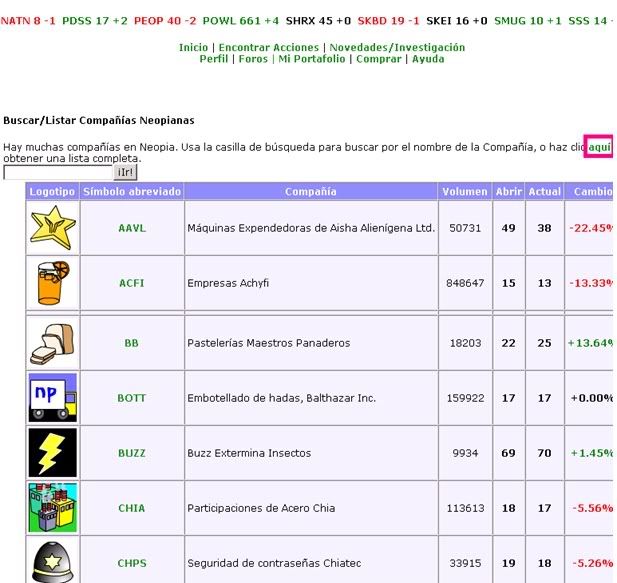Click the BUZZ lightning bolt logo
617x583 pixels.
click(53, 453)
